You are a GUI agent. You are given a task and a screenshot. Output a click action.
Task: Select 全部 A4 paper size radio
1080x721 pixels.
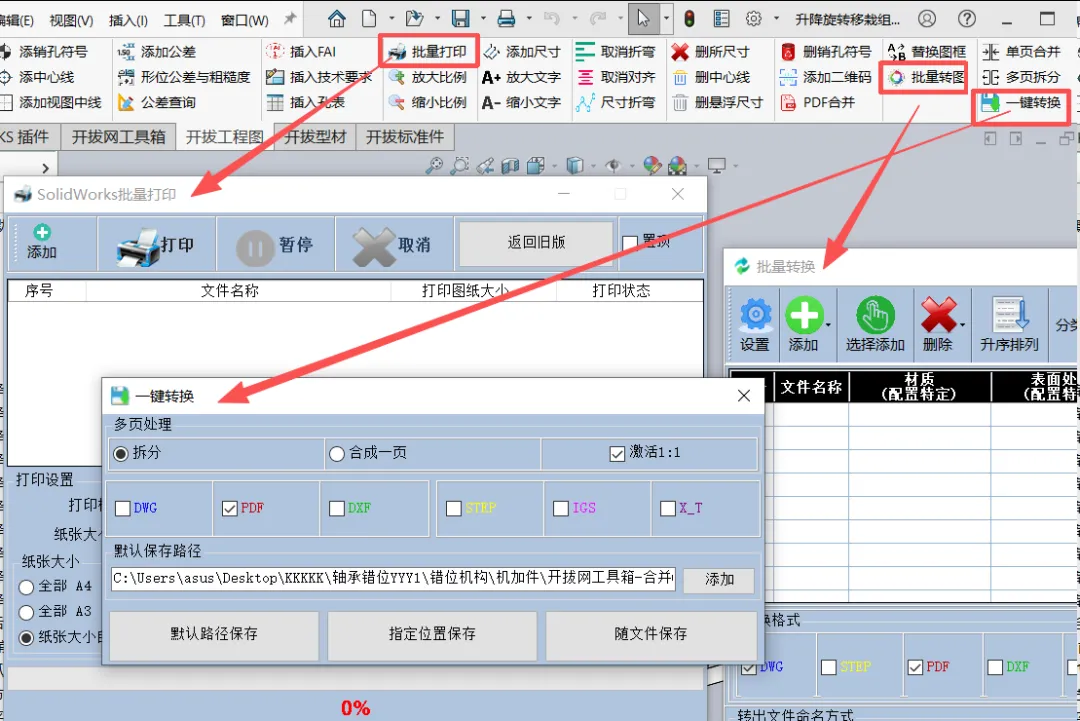click(26, 587)
